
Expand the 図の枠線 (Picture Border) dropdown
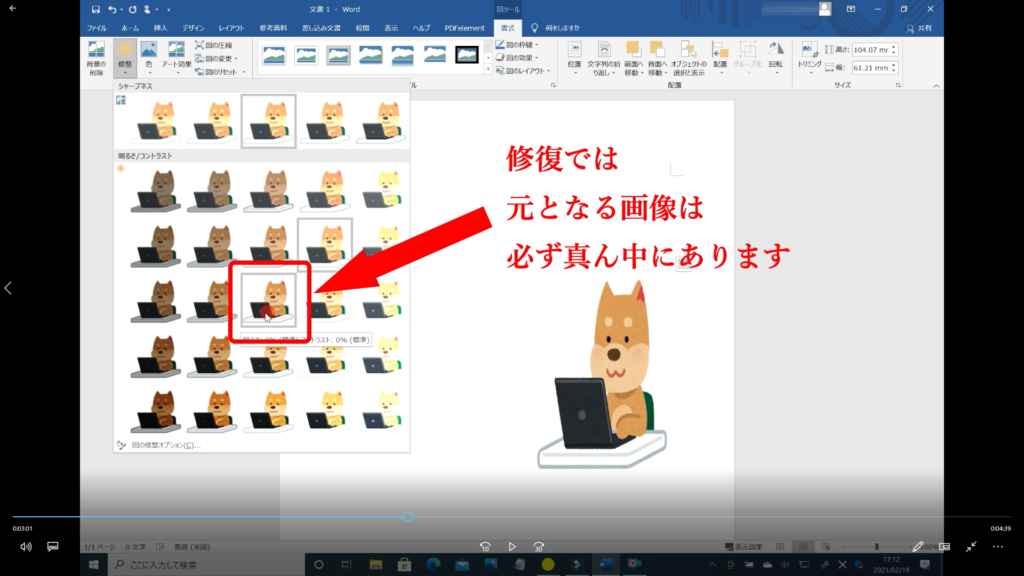518,45
